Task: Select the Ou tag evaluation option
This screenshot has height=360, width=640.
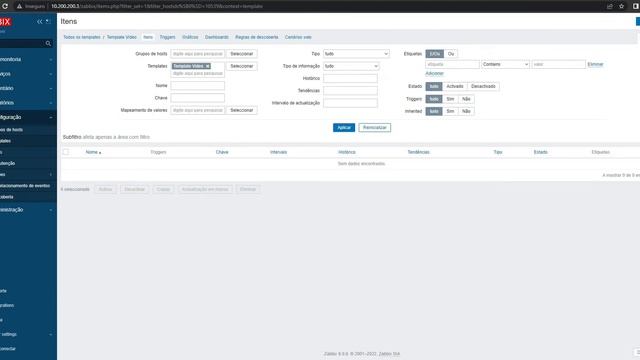Action: click(x=451, y=54)
